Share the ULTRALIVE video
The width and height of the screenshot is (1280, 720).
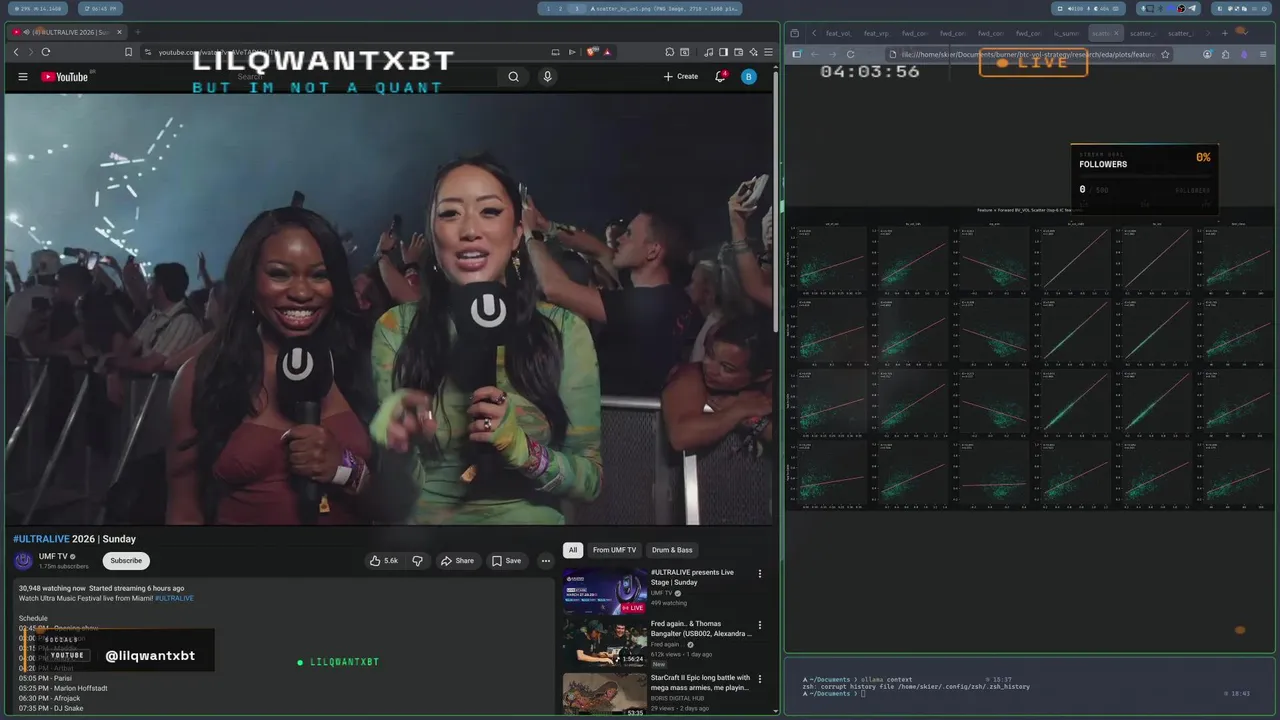[457, 561]
